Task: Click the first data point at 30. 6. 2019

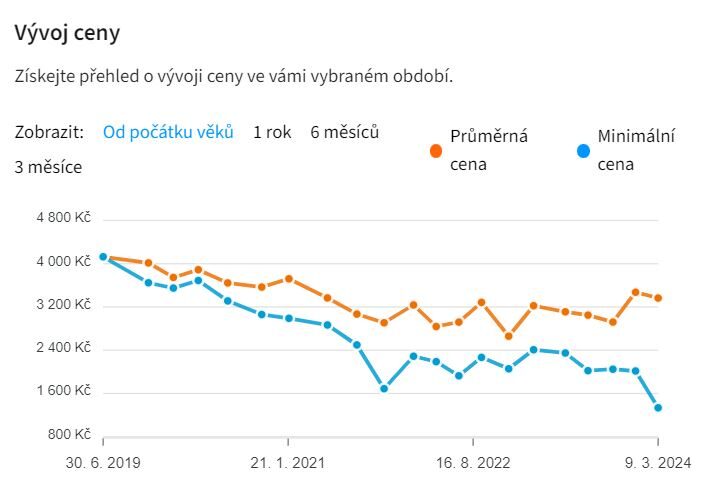Action: [103, 257]
